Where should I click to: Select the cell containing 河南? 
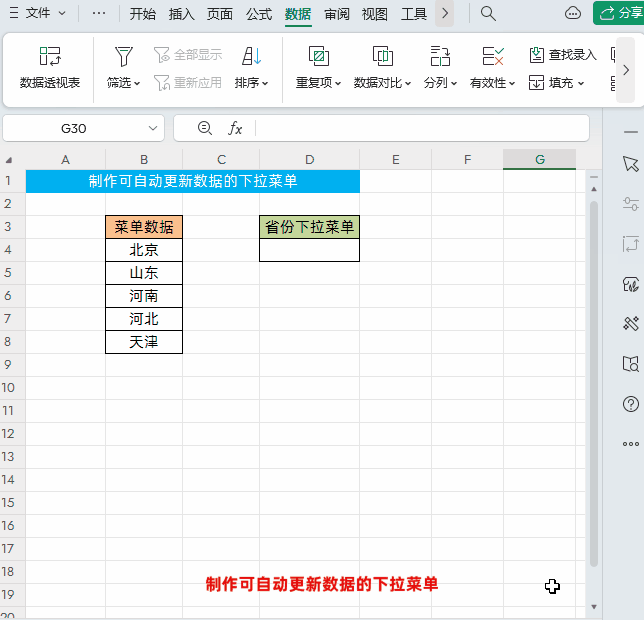pyautogui.click(x=144, y=296)
